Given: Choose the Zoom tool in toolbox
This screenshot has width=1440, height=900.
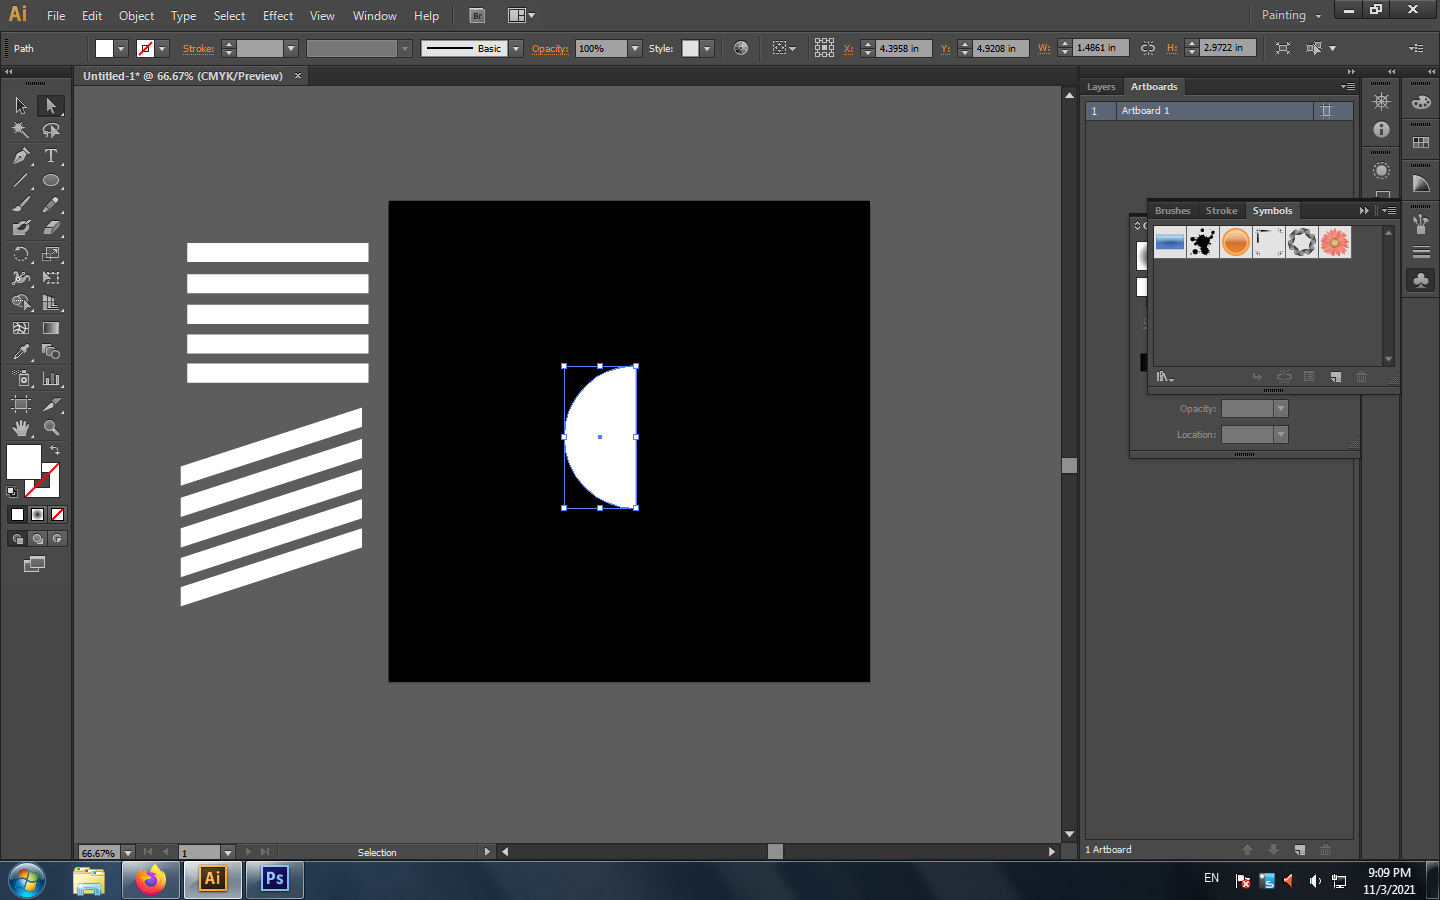Looking at the screenshot, I should pos(51,428).
